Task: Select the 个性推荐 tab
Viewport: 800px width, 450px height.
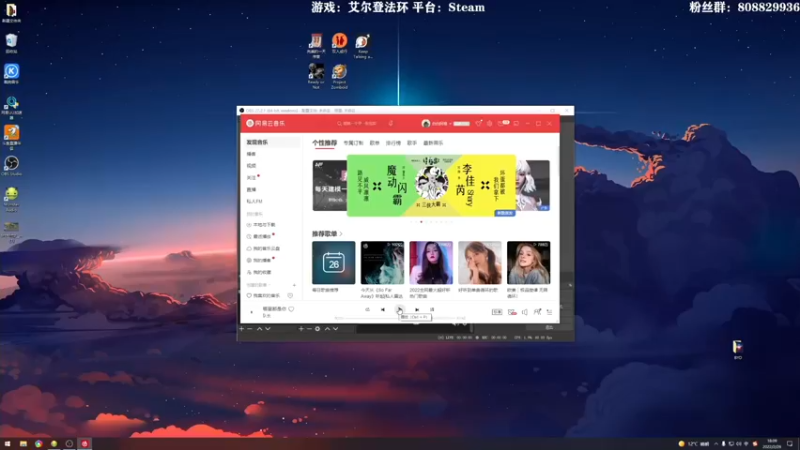Action: coord(324,143)
